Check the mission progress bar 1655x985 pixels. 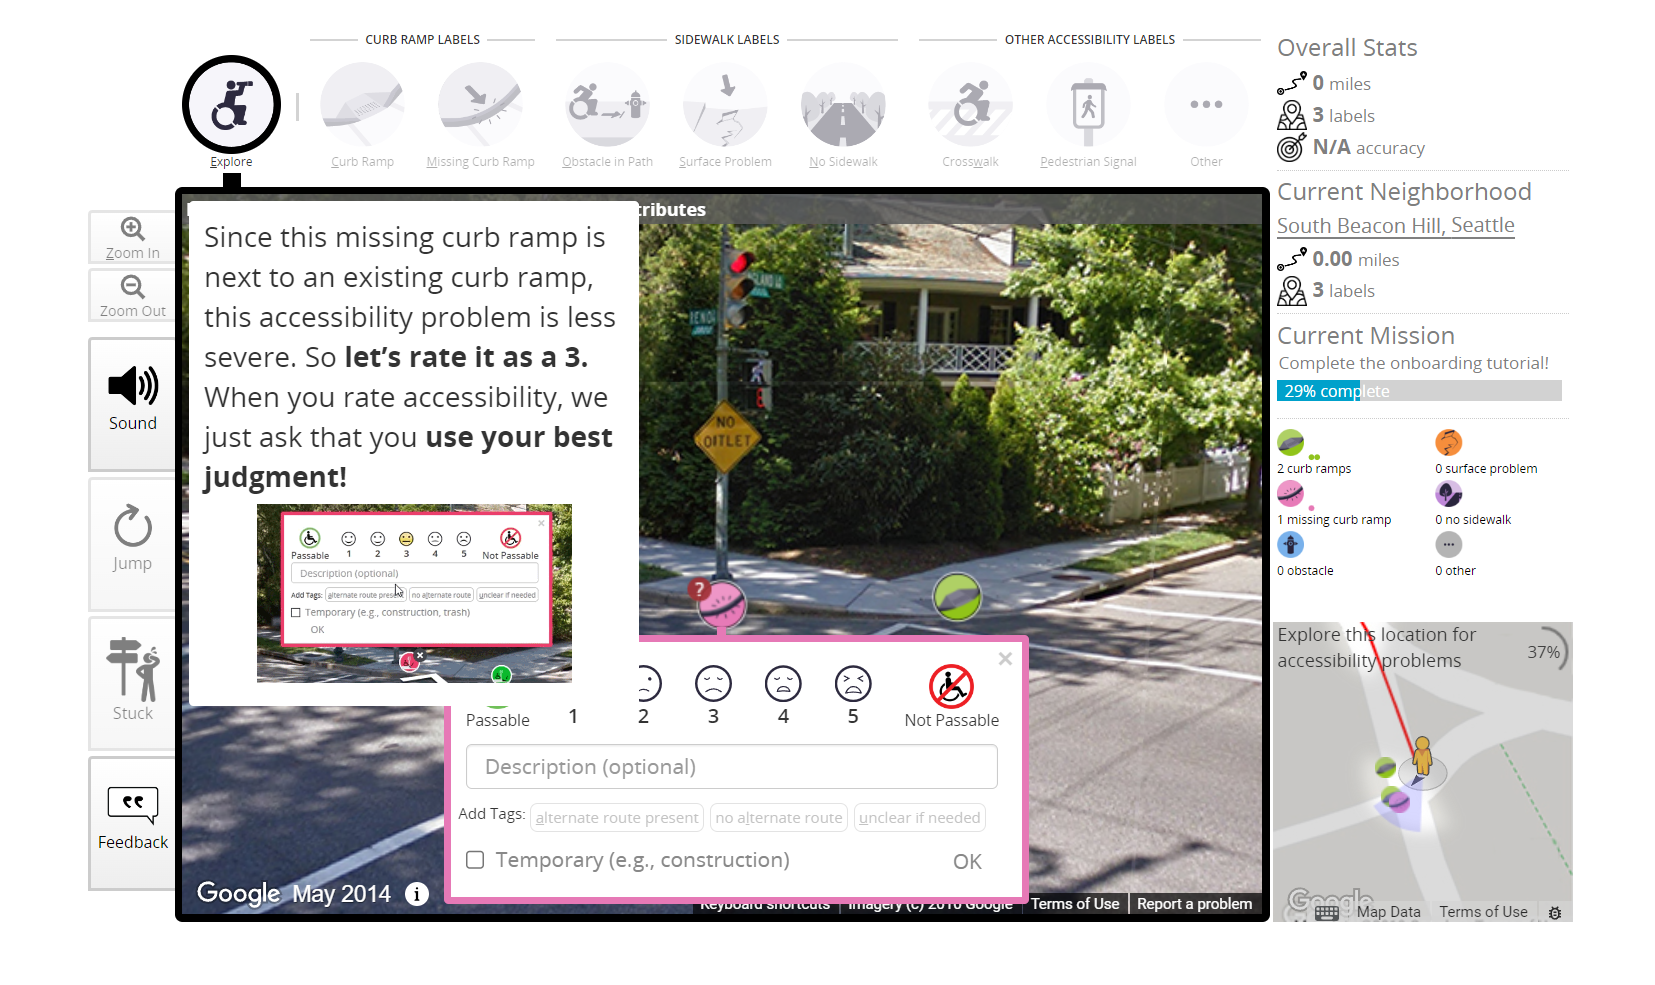(x=1419, y=390)
